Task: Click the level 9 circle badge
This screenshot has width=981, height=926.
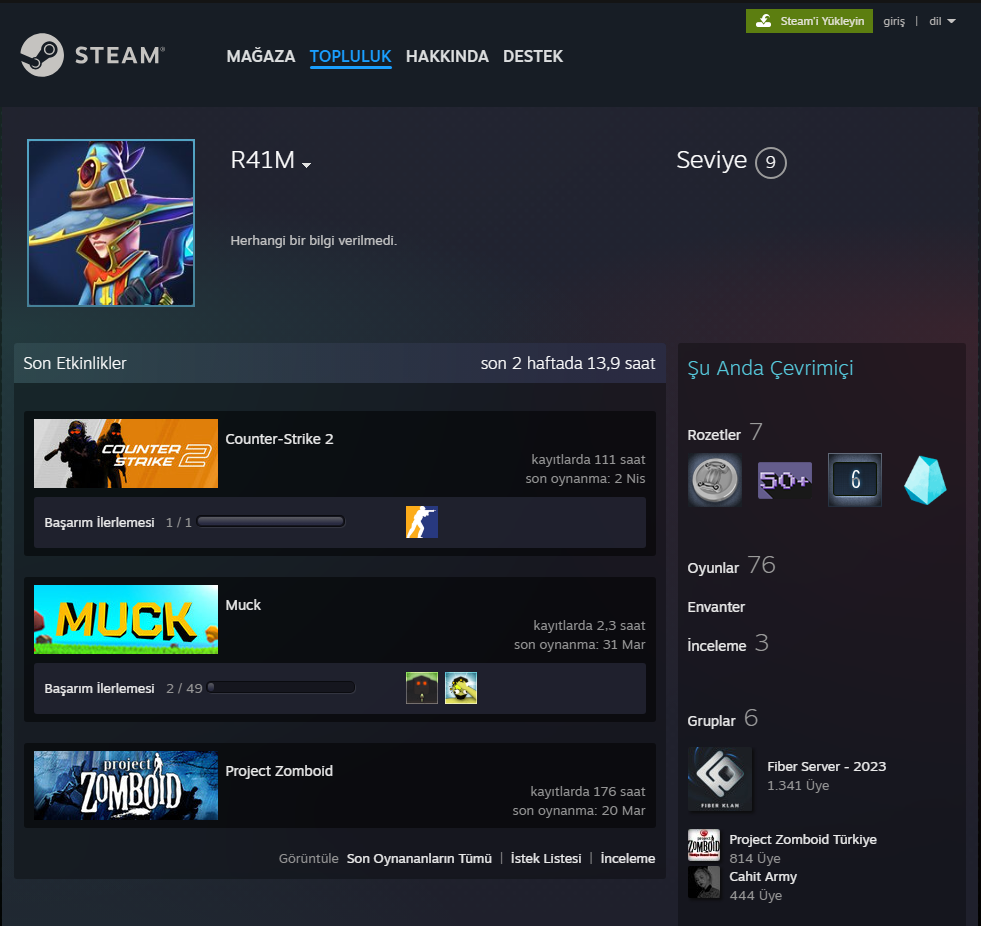Action: click(770, 163)
